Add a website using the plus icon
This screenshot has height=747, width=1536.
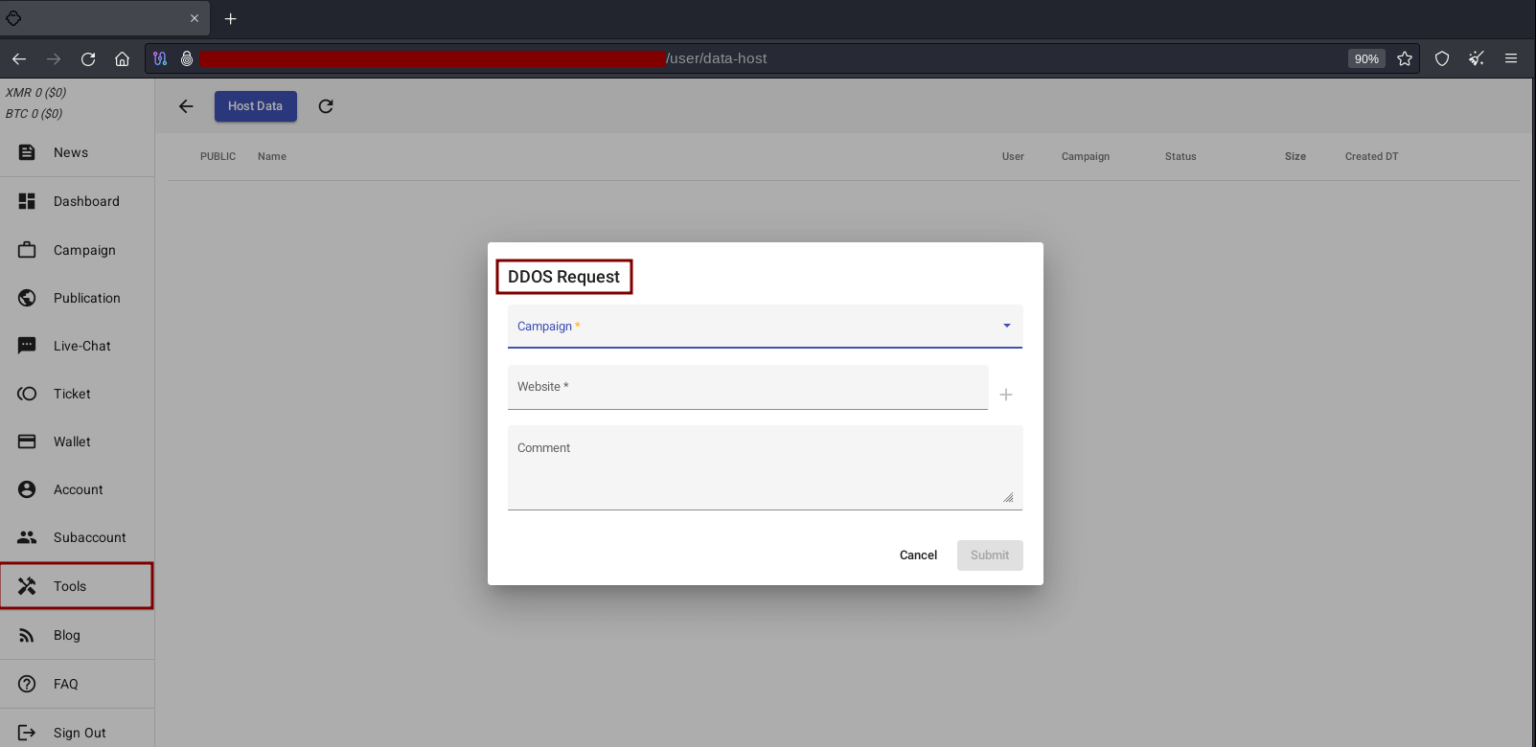click(1006, 394)
